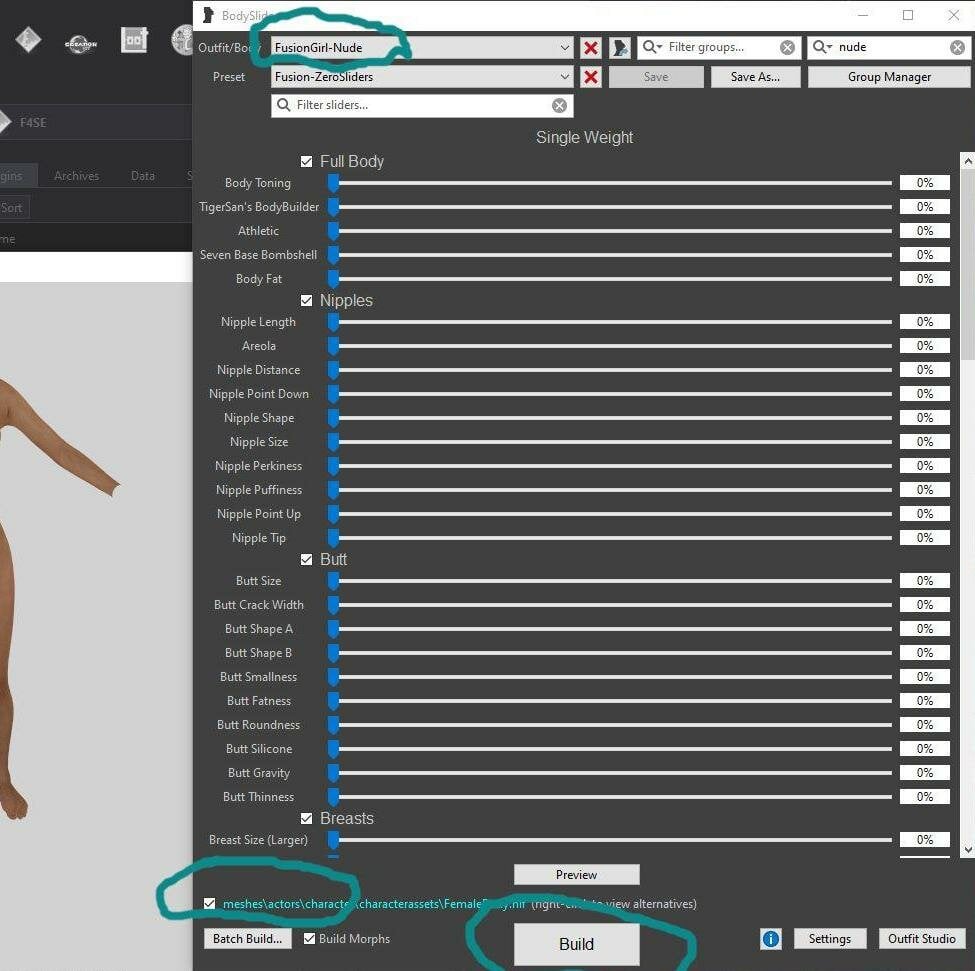Open BodySlide Settings
Image resolution: width=975 pixels, height=971 pixels.
pos(830,939)
